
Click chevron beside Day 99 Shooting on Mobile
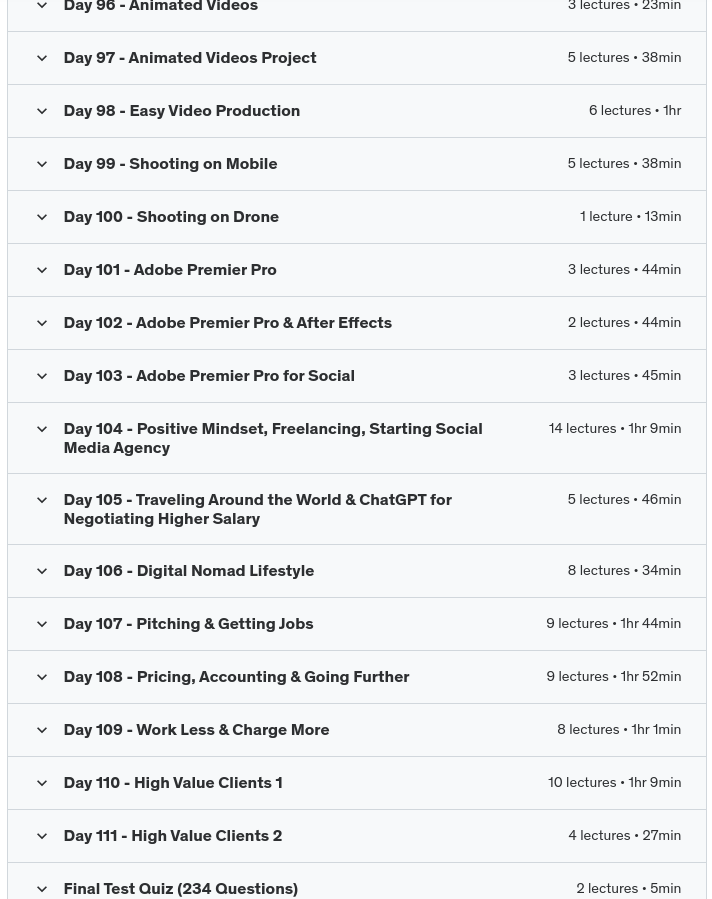(42, 164)
